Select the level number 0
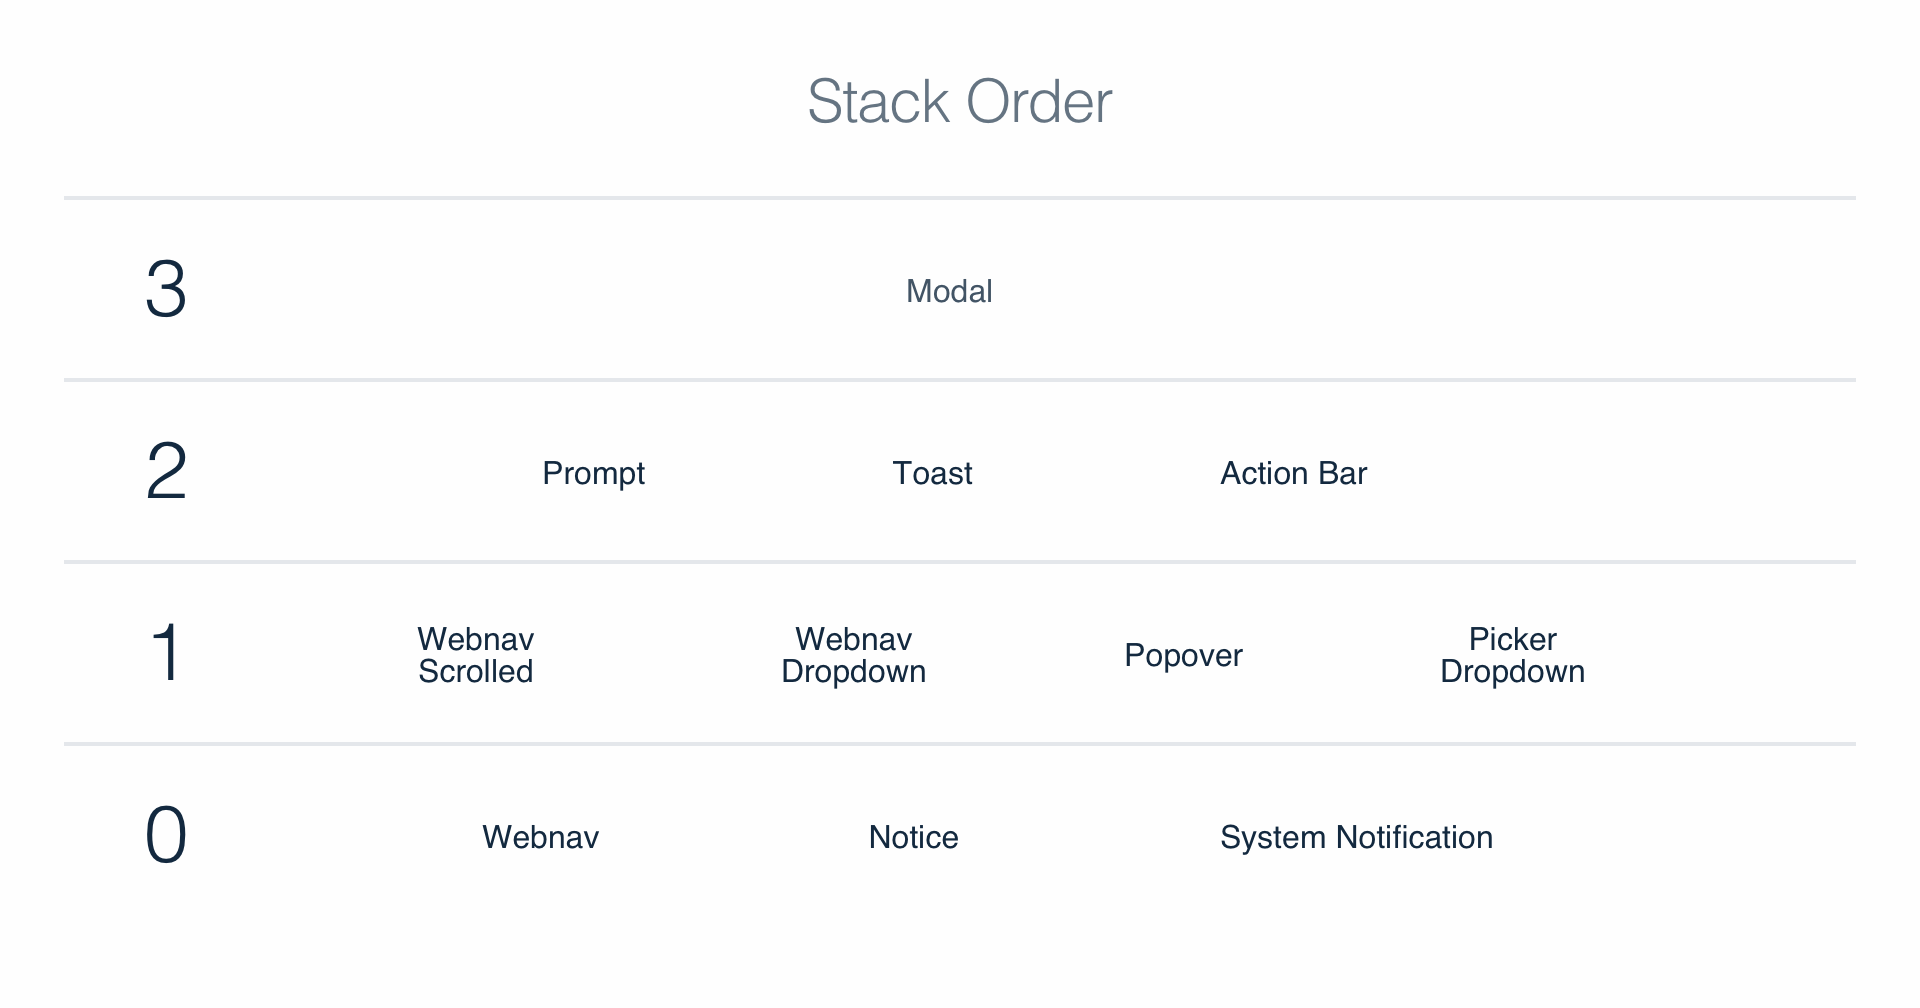1920x1008 pixels. pyautogui.click(x=166, y=836)
